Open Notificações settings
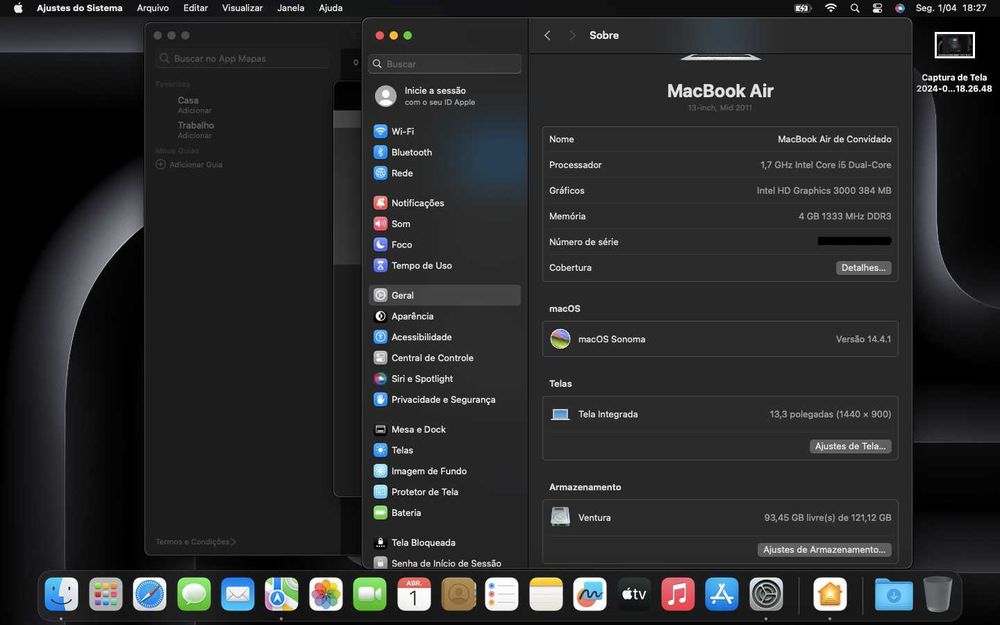This screenshot has height=625, width=1000. (445, 203)
